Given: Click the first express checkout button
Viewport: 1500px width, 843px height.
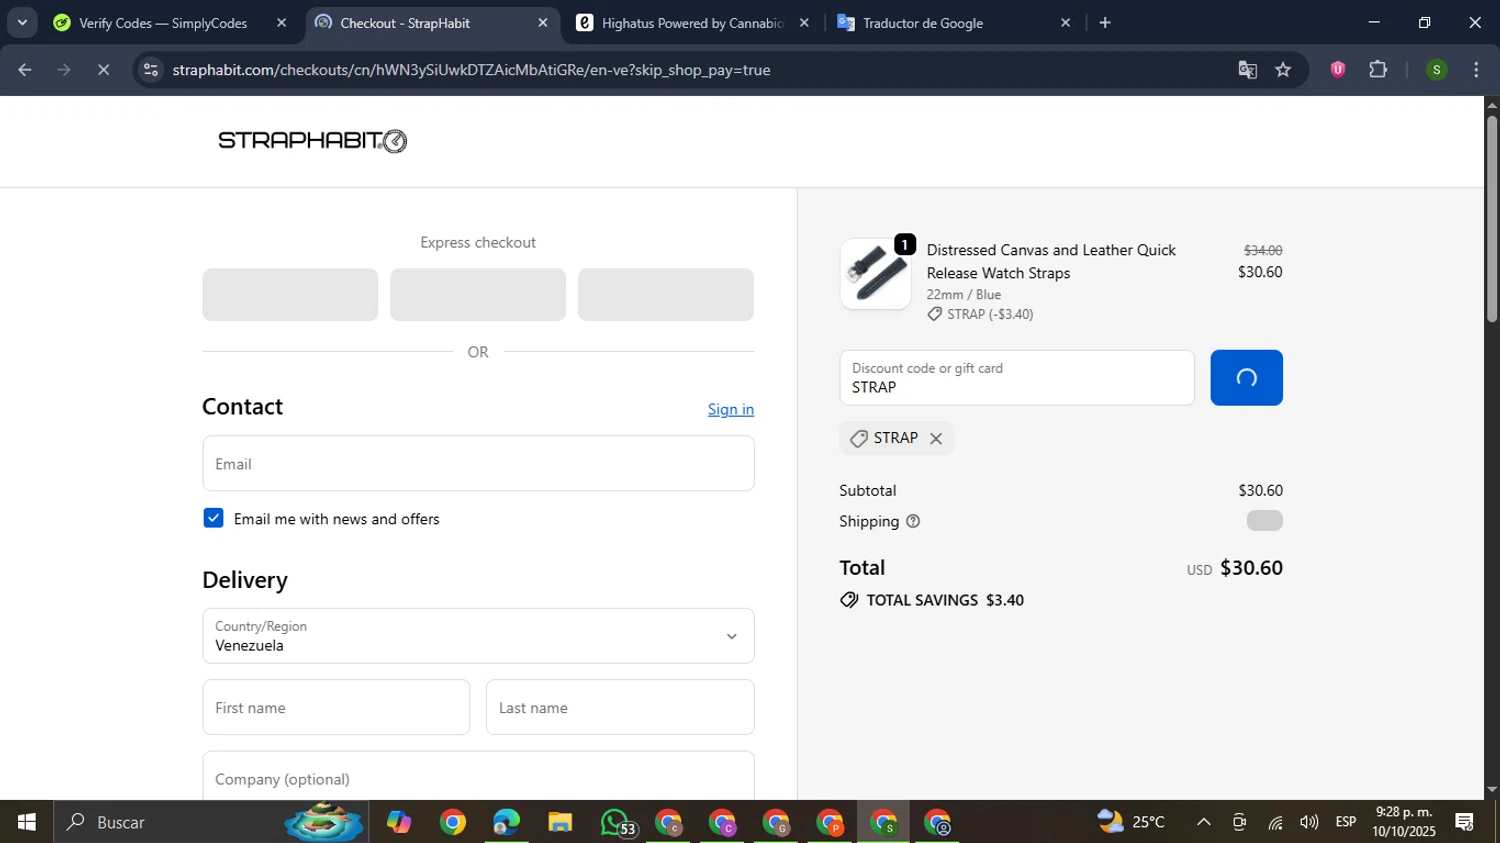Looking at the screenshot, I should tap(290, 295).
